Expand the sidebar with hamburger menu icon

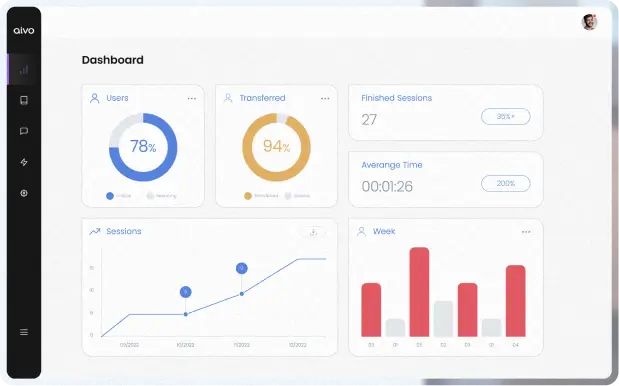24,332
